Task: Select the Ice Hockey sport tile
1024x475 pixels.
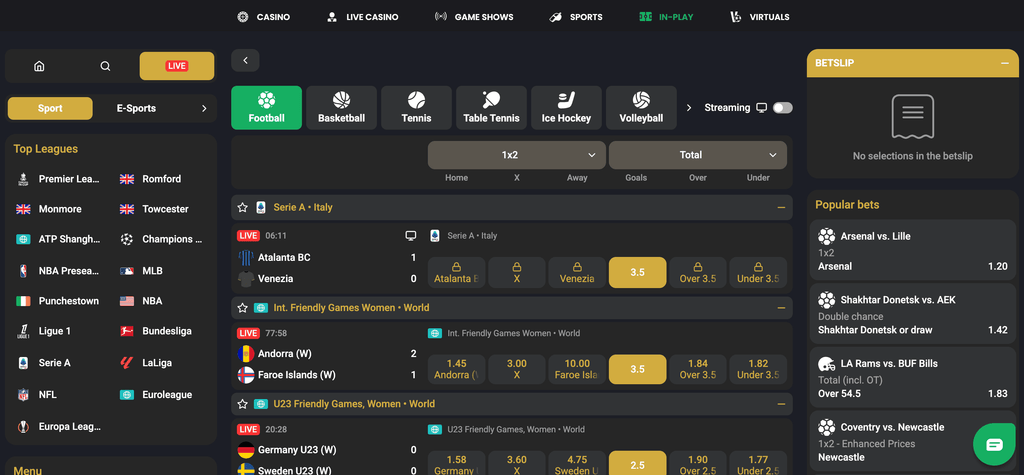Action: (x=566, y=108)
